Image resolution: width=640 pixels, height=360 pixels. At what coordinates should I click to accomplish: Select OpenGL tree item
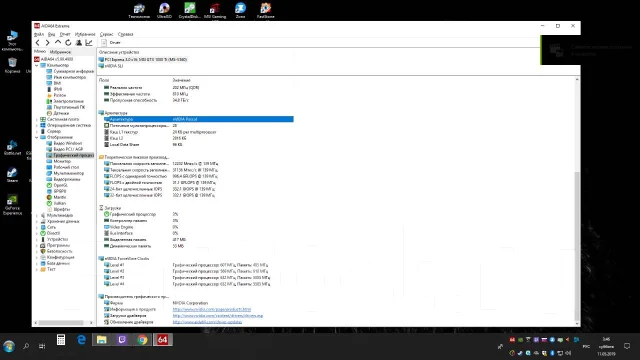point(57,185)
